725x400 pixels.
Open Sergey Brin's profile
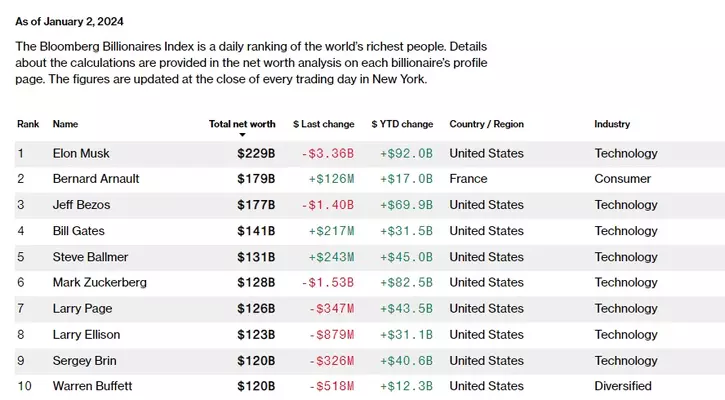(x=83, y=360)
